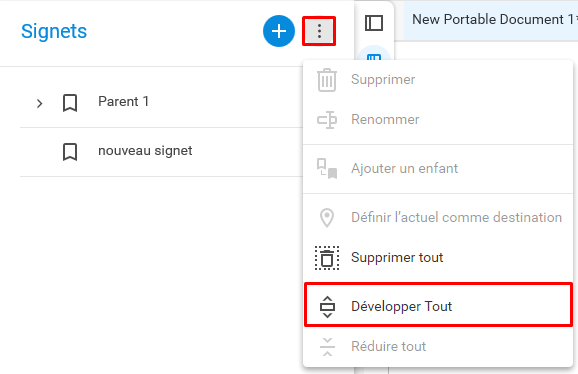Click the blue thumbnails panel icon in sidebar
Screen dimensions: 578x374
(374, 57)
